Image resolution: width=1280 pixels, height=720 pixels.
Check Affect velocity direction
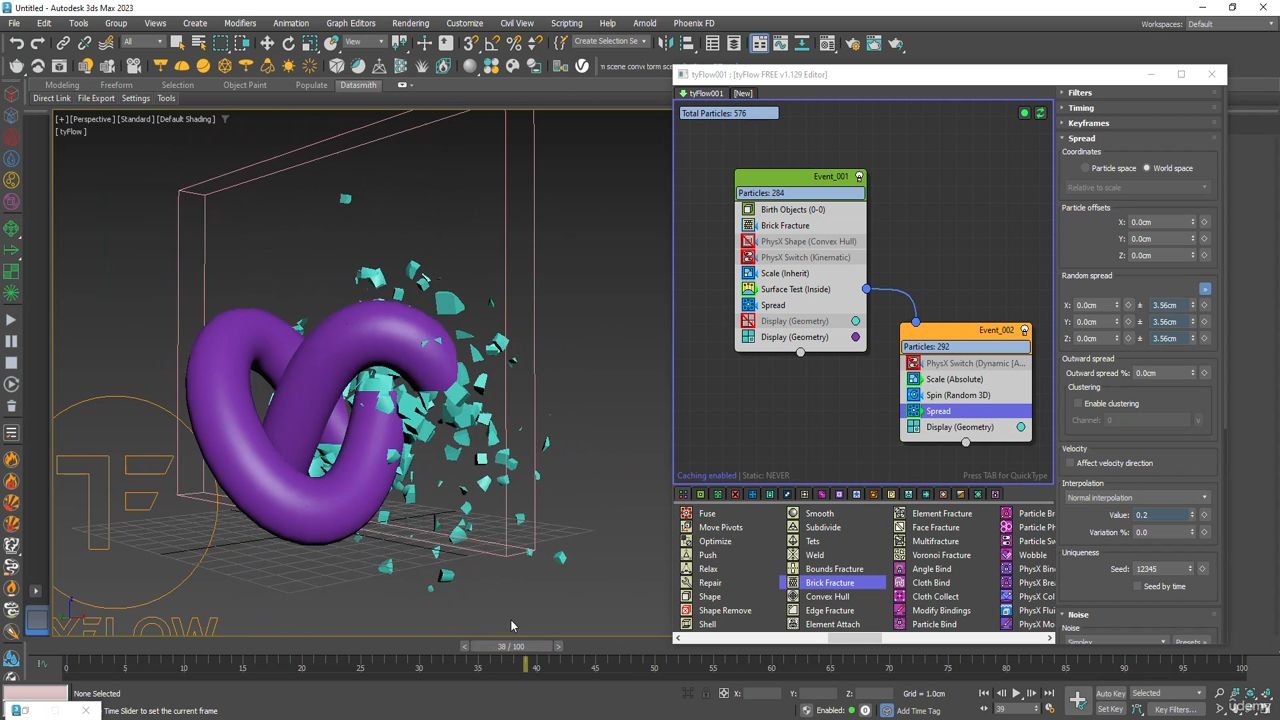1070,463
